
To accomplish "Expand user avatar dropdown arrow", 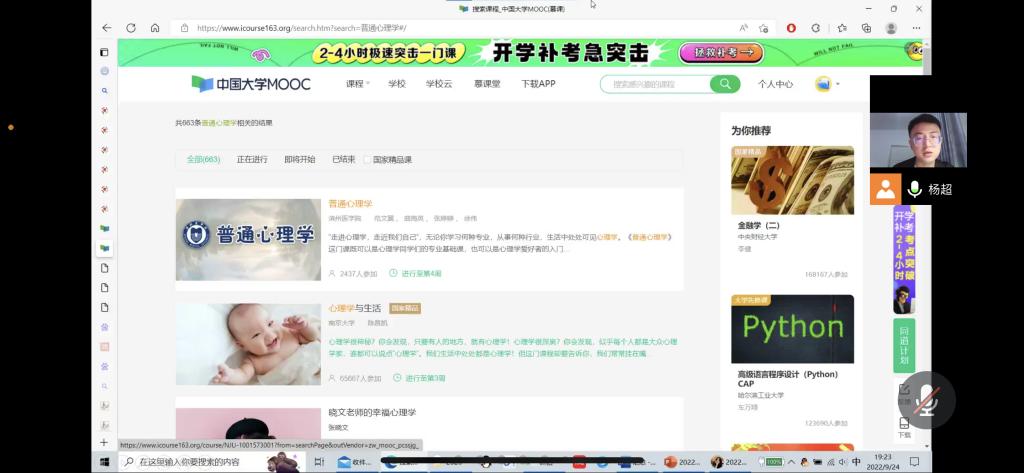I will pyautogui.click(x=838, y=84).
